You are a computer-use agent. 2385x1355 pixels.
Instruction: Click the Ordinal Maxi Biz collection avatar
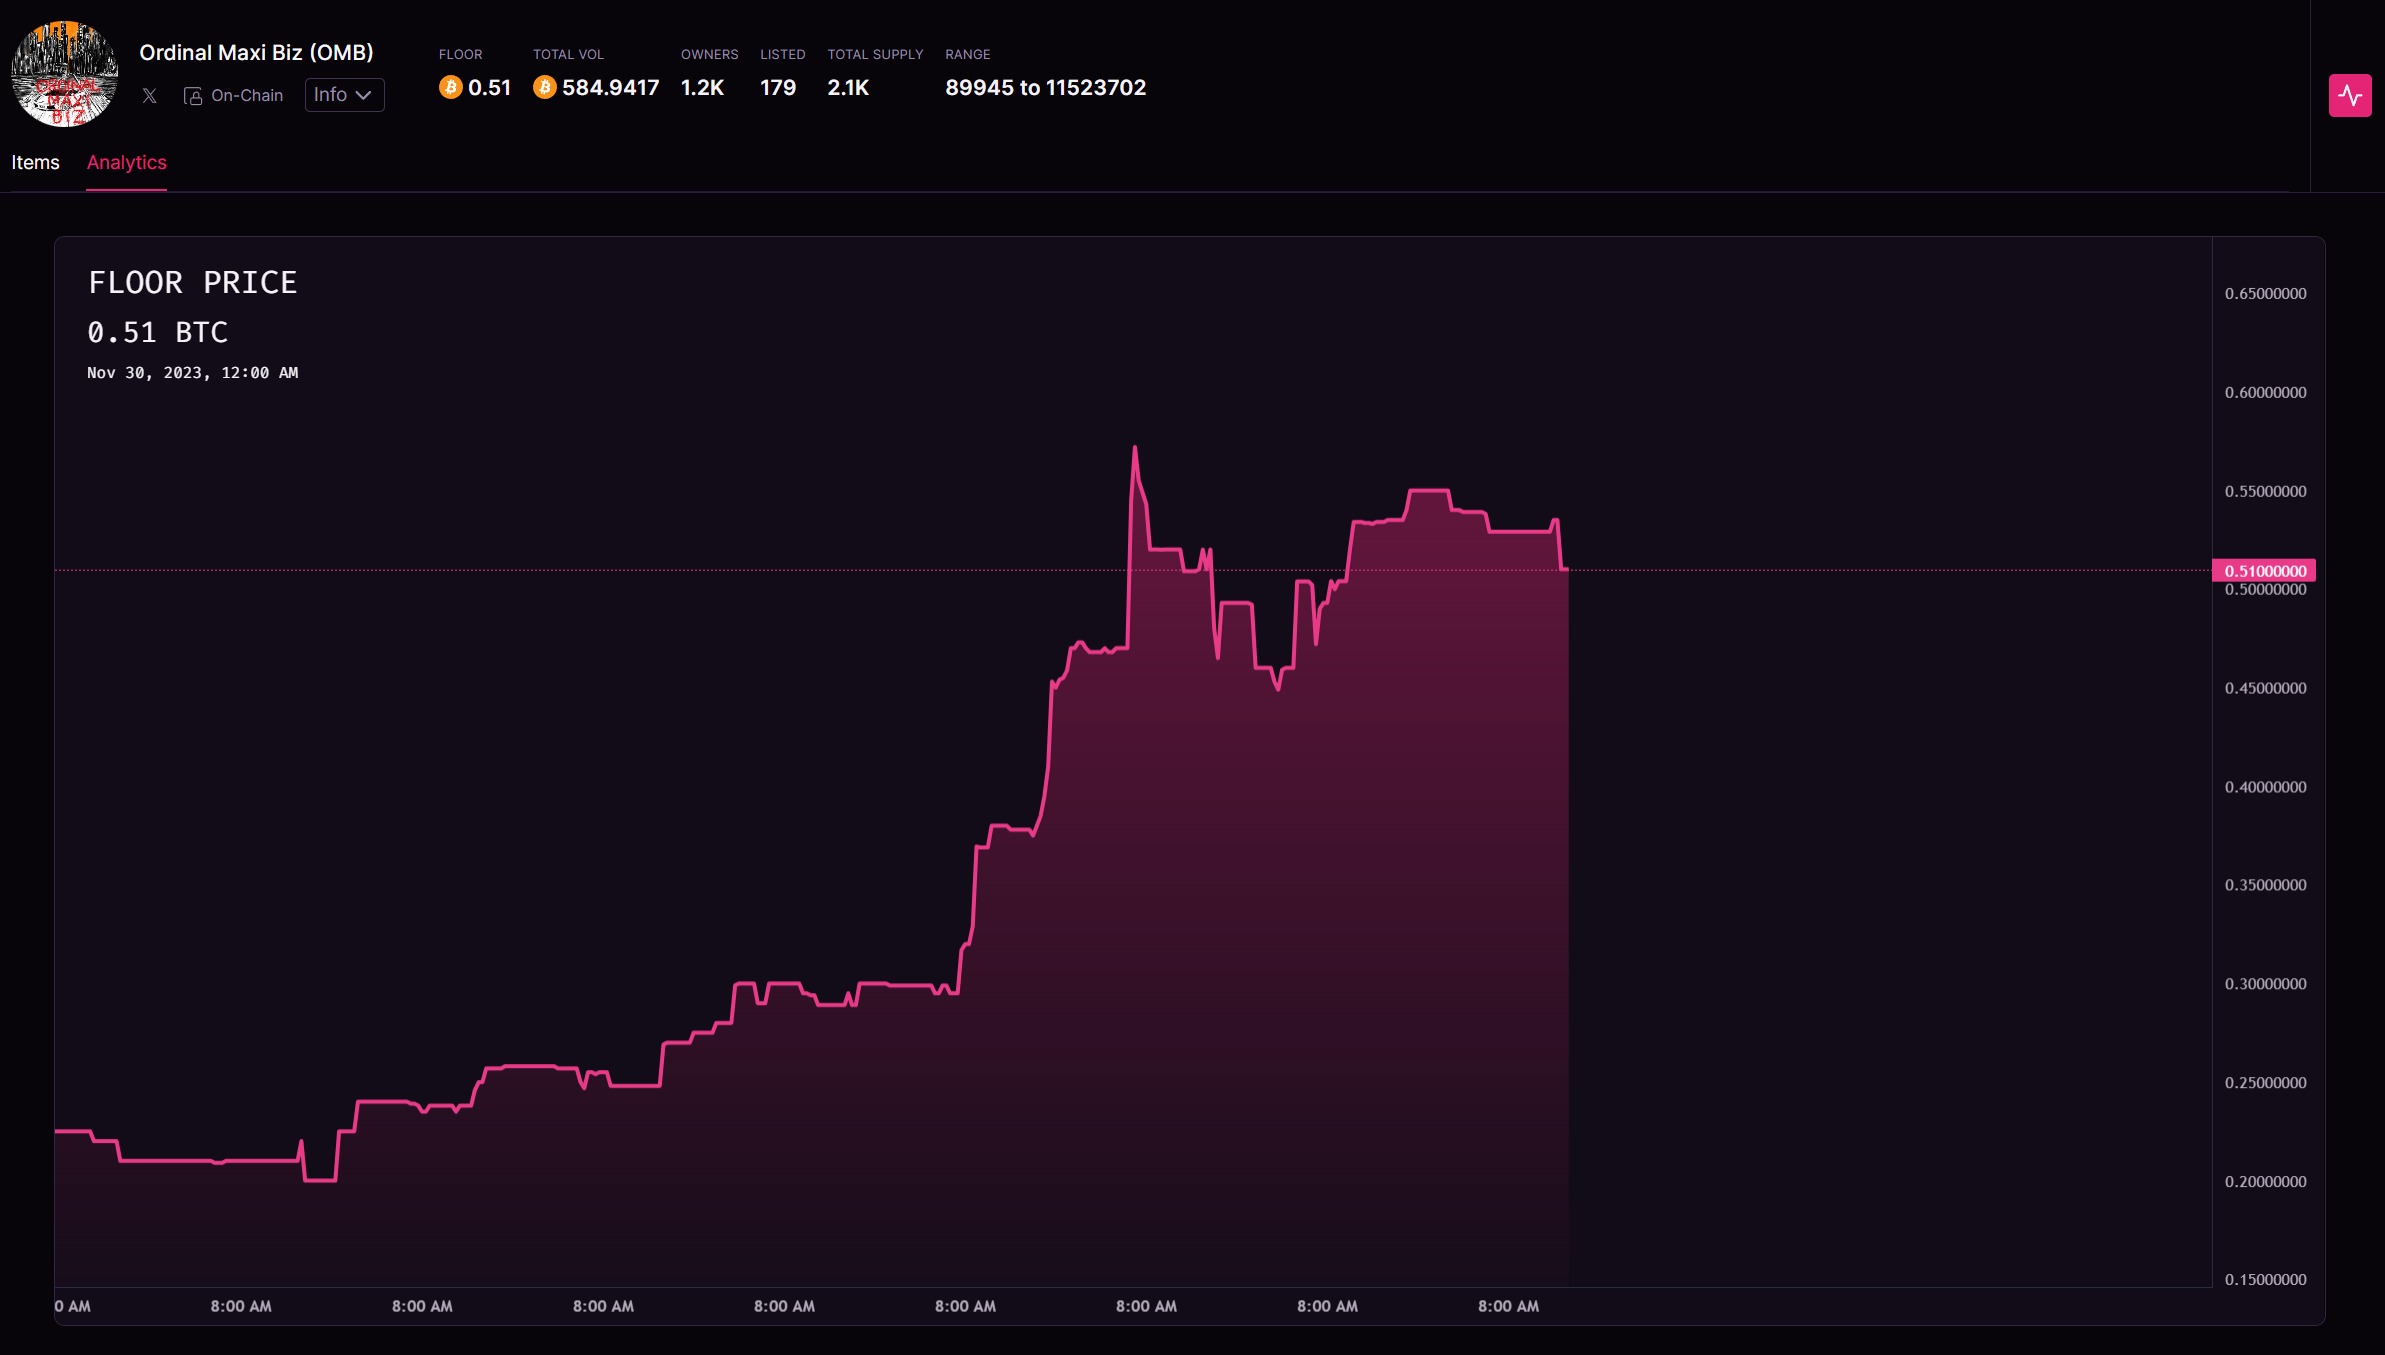64,74
